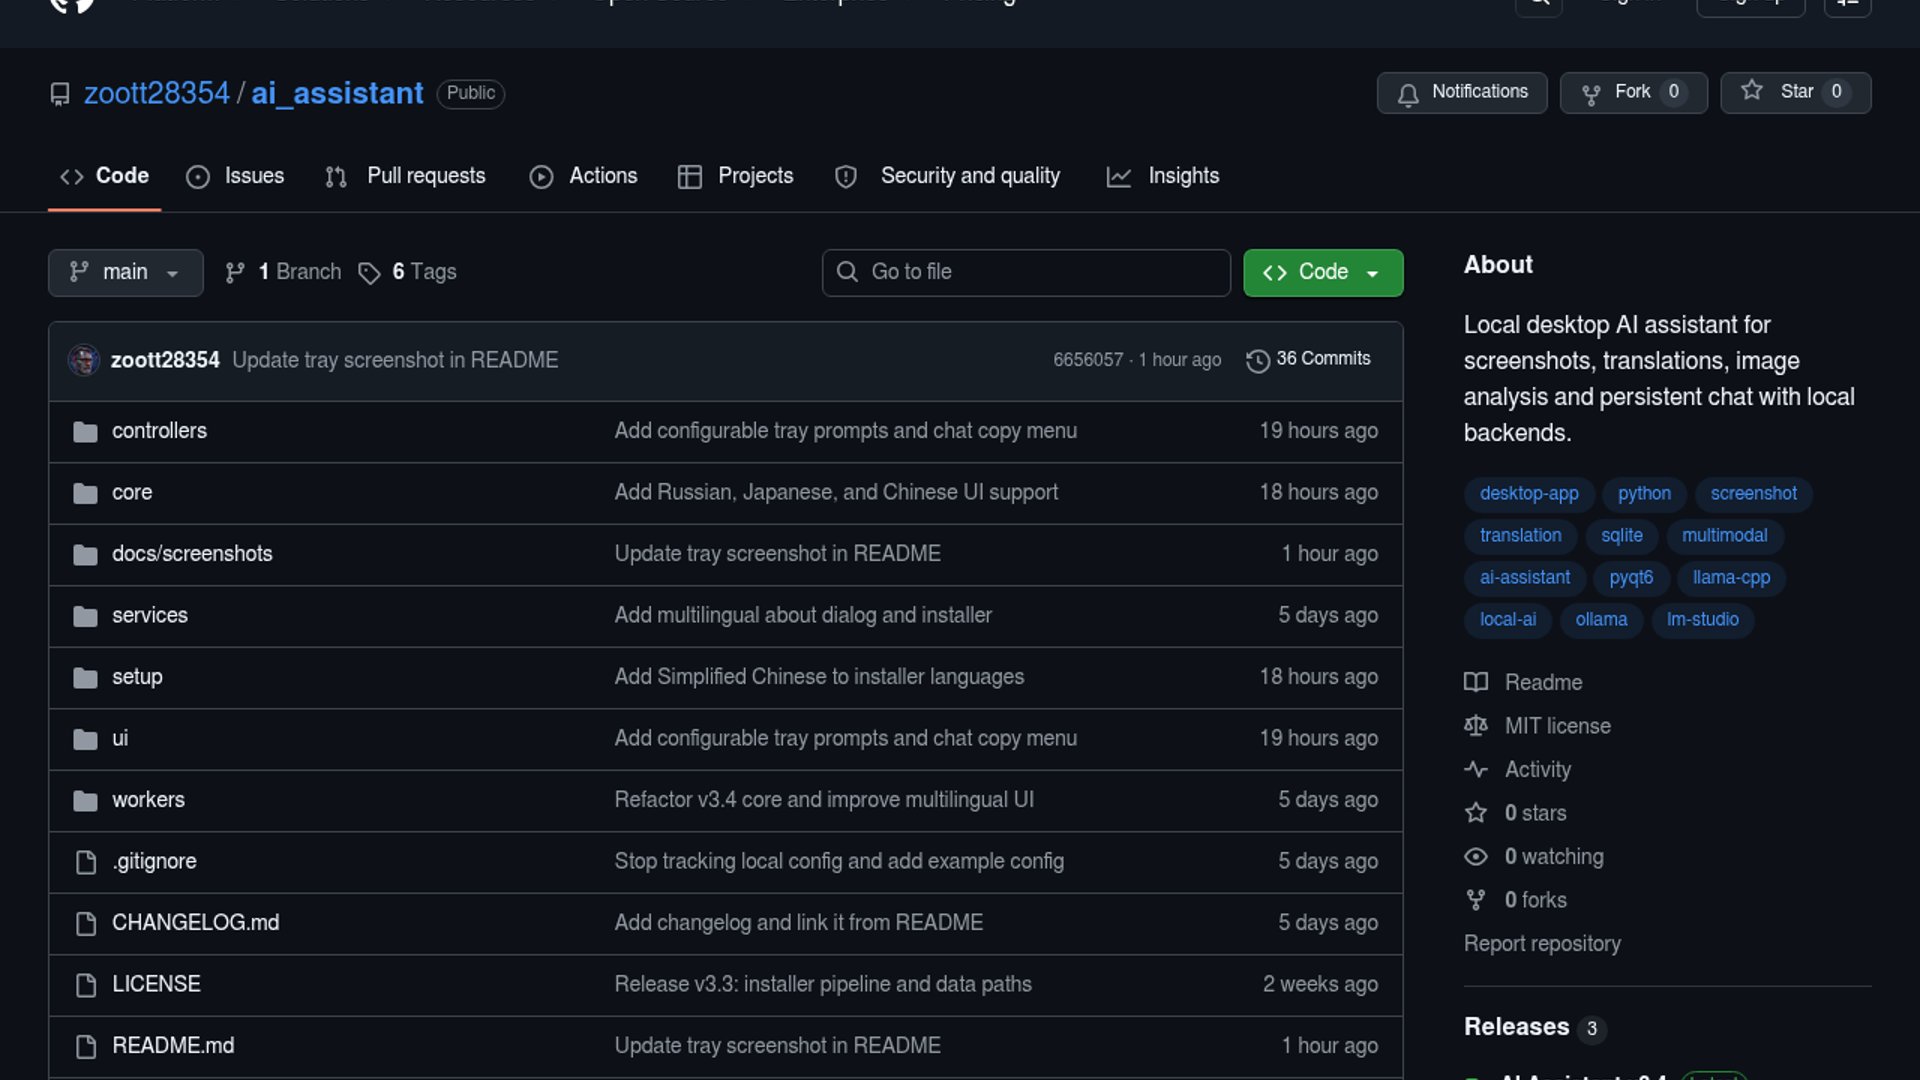Open the README.md file
1920x1080 pixels.
(x=173, y=1046)
